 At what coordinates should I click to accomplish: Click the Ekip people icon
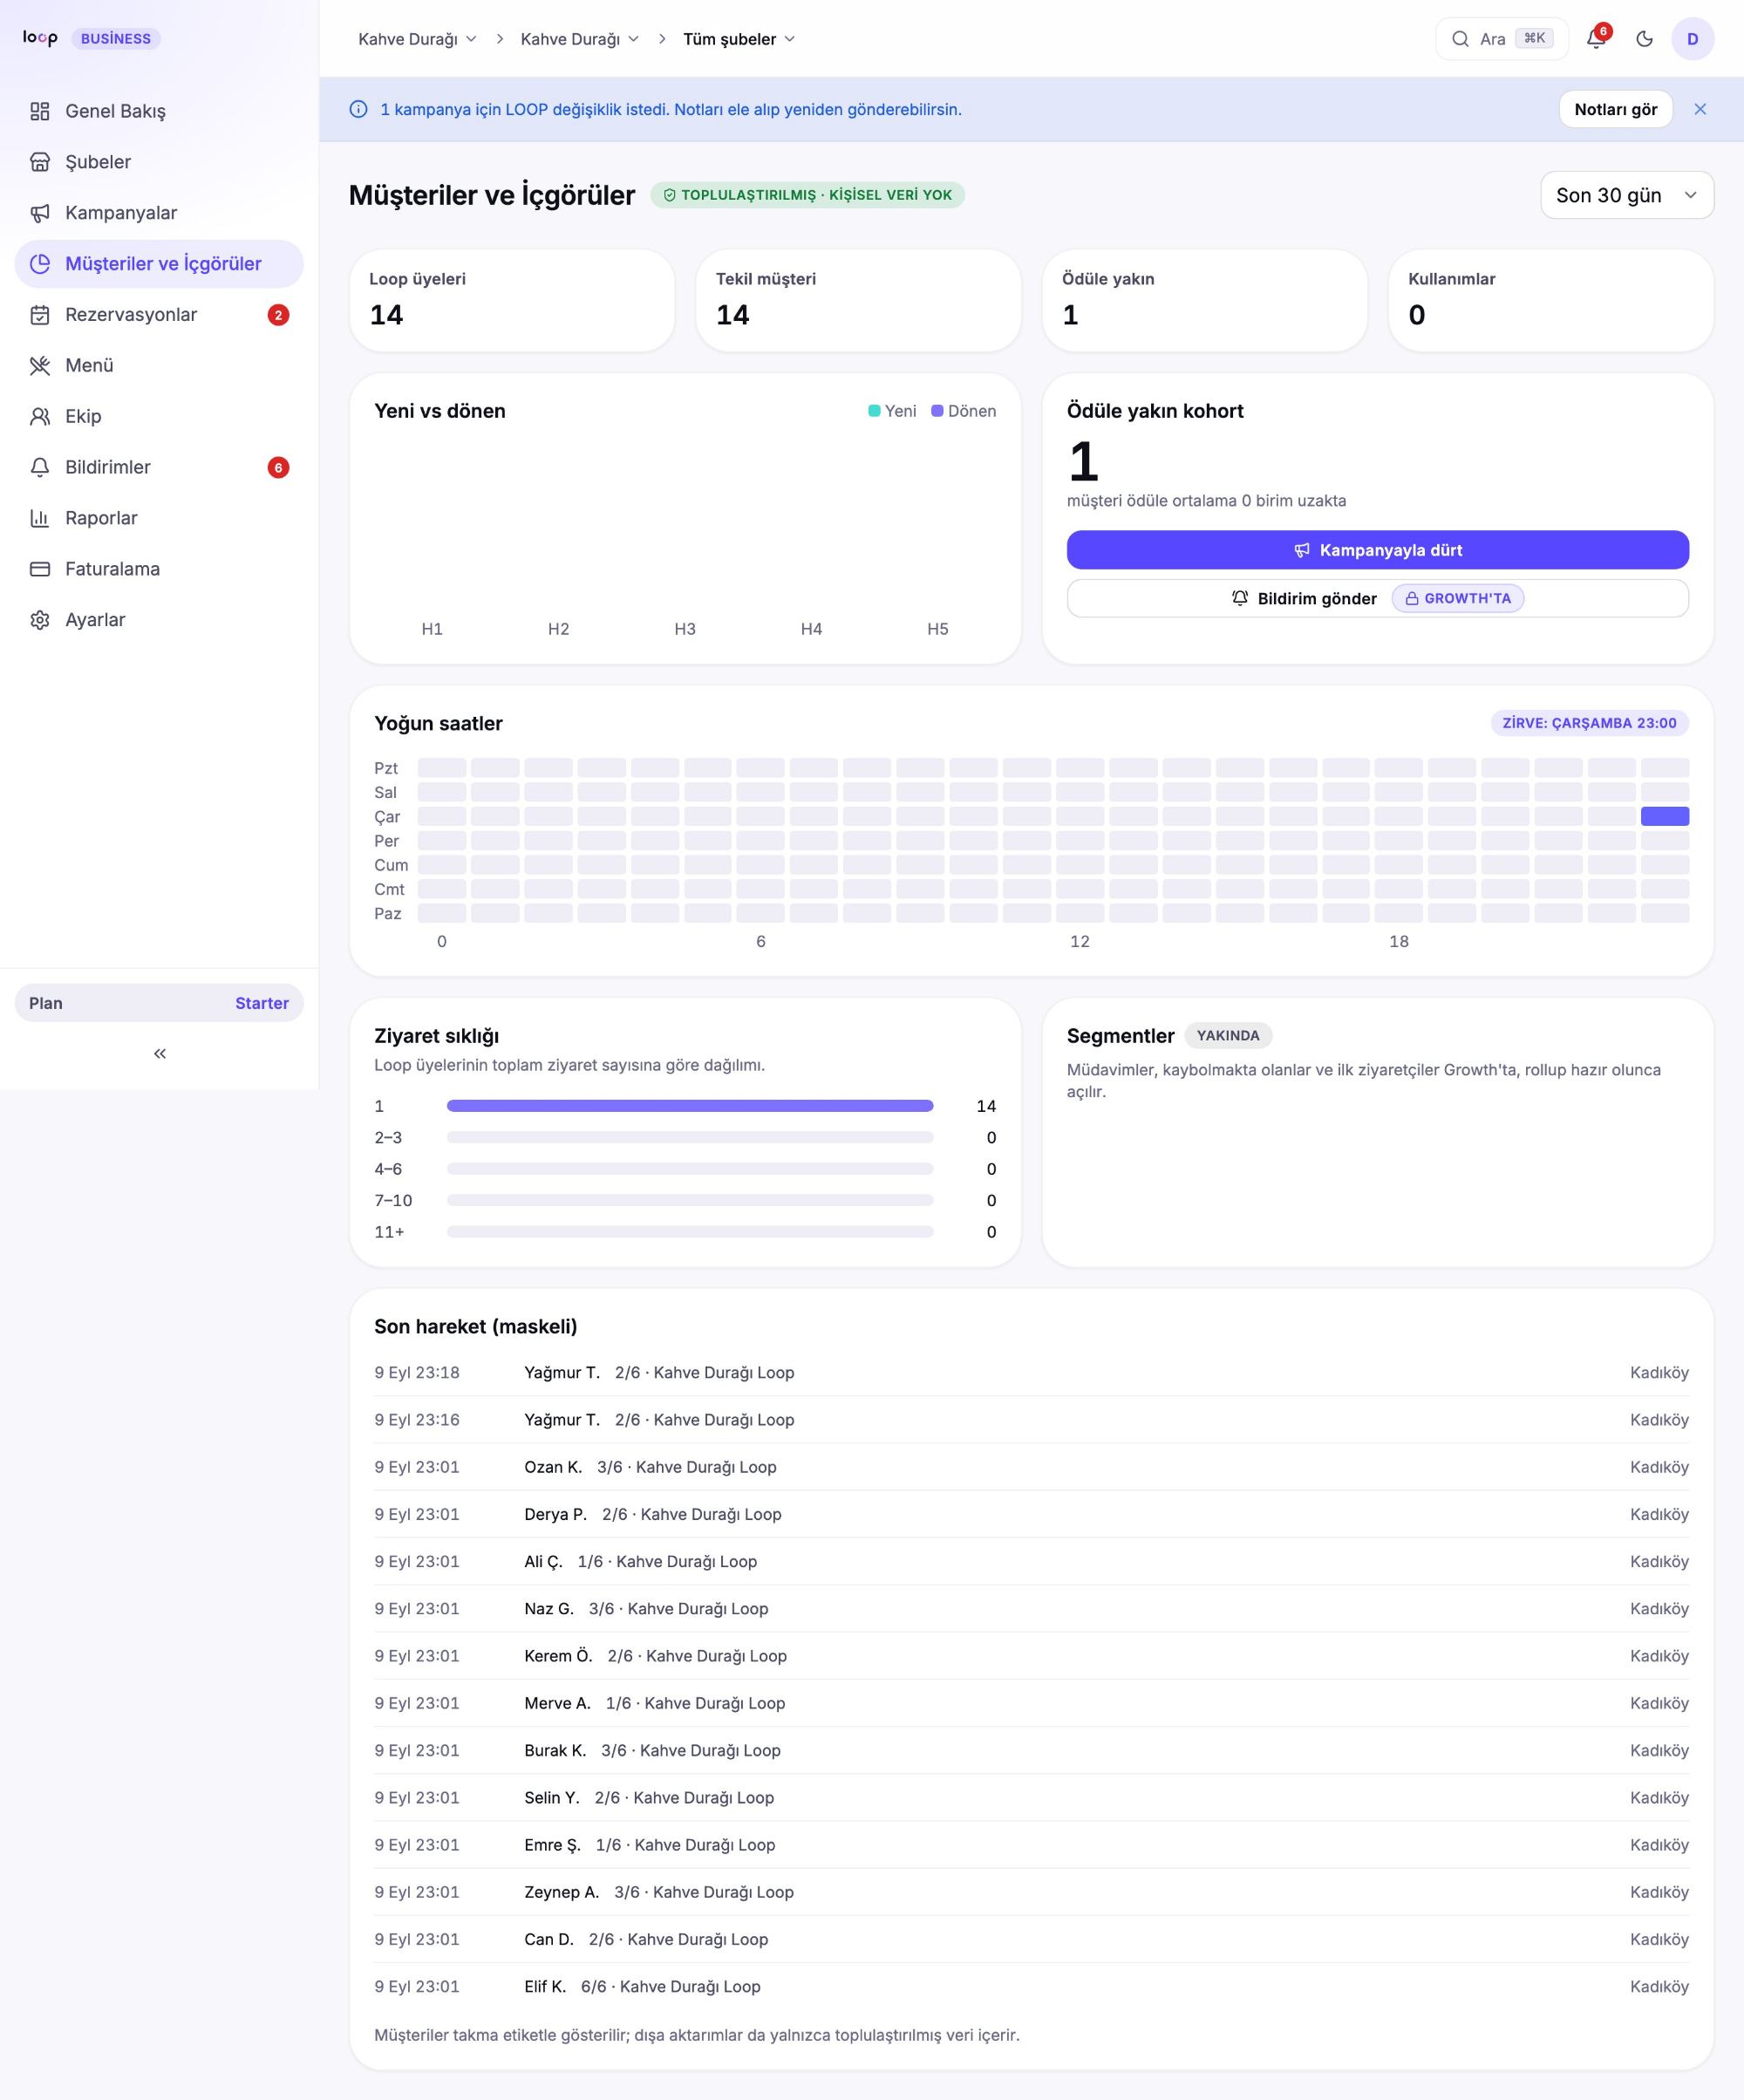point(40,417)
